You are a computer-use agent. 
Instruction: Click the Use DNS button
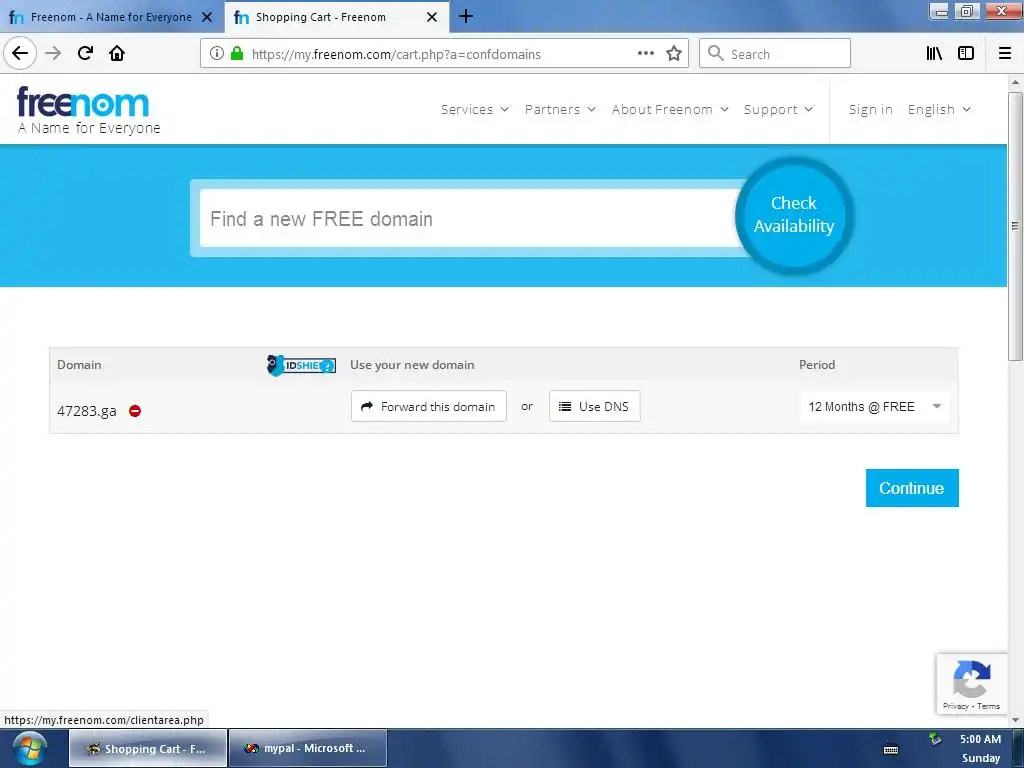coord(594,406)
